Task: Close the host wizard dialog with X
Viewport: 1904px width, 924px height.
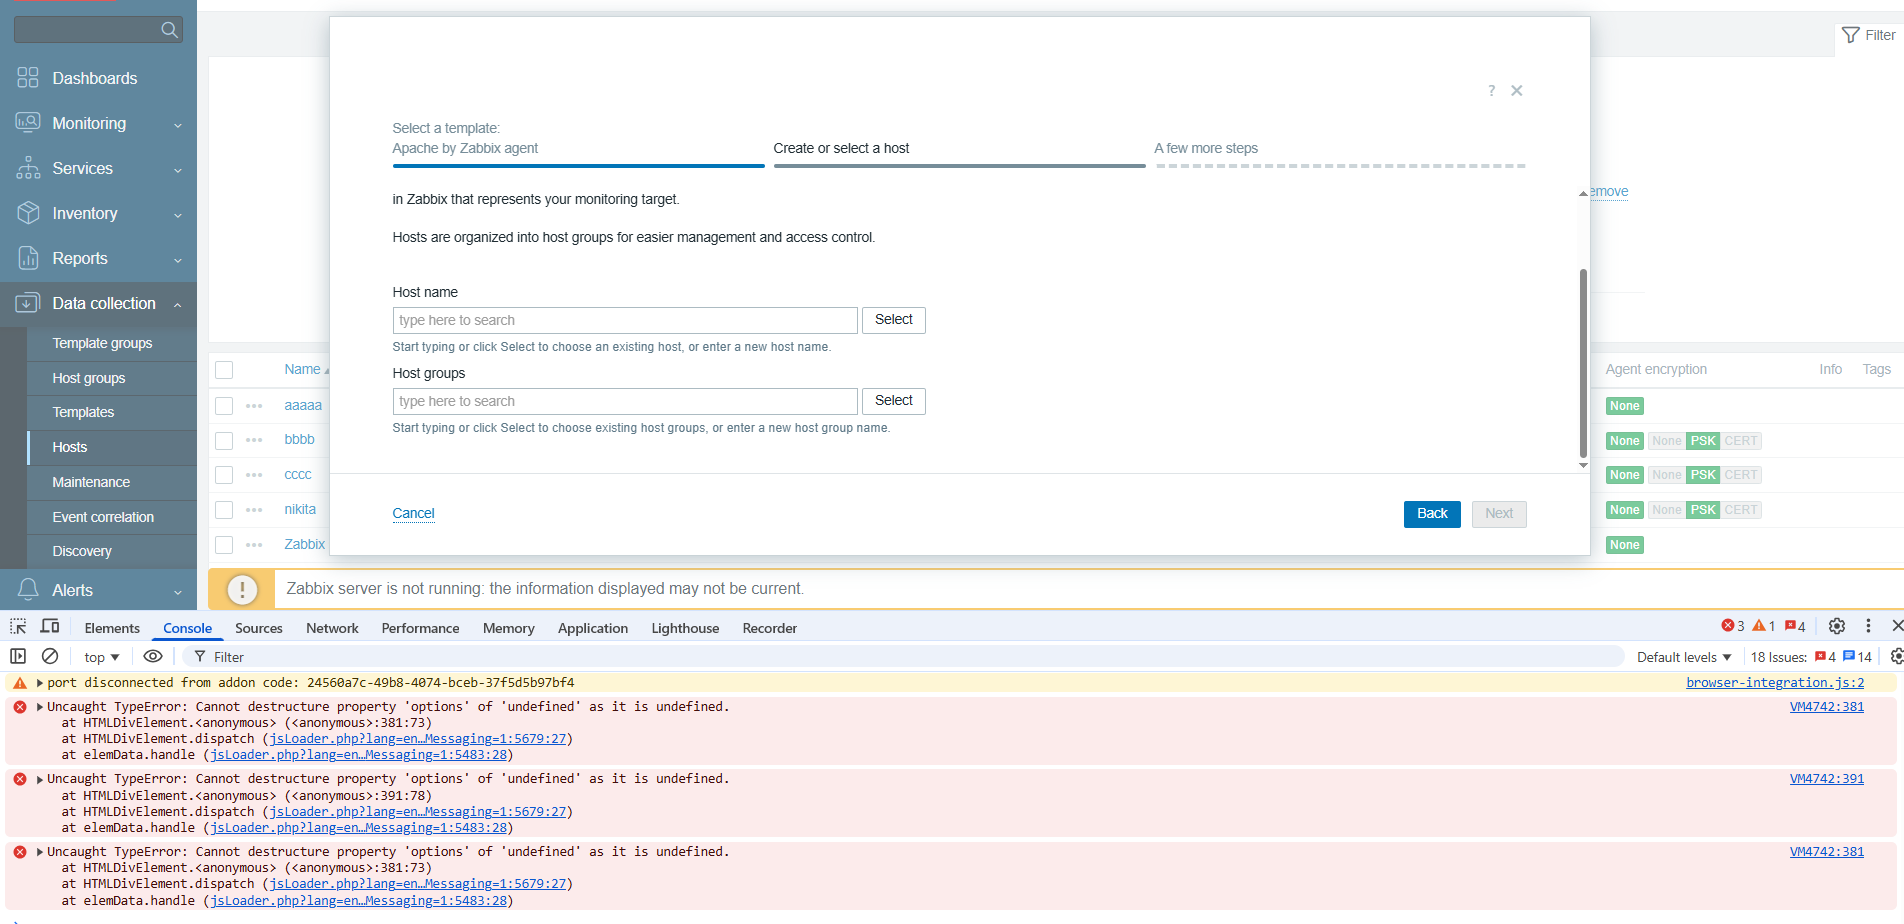Action: coord(1517,91)
